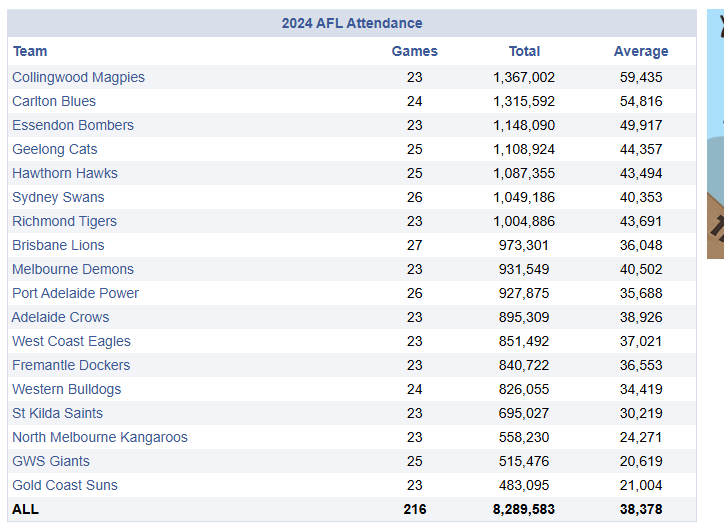This screenshot has height=529, width=724.
Task: Select average attendance 20,619 for GWS Giants
Action: [641, 461]
